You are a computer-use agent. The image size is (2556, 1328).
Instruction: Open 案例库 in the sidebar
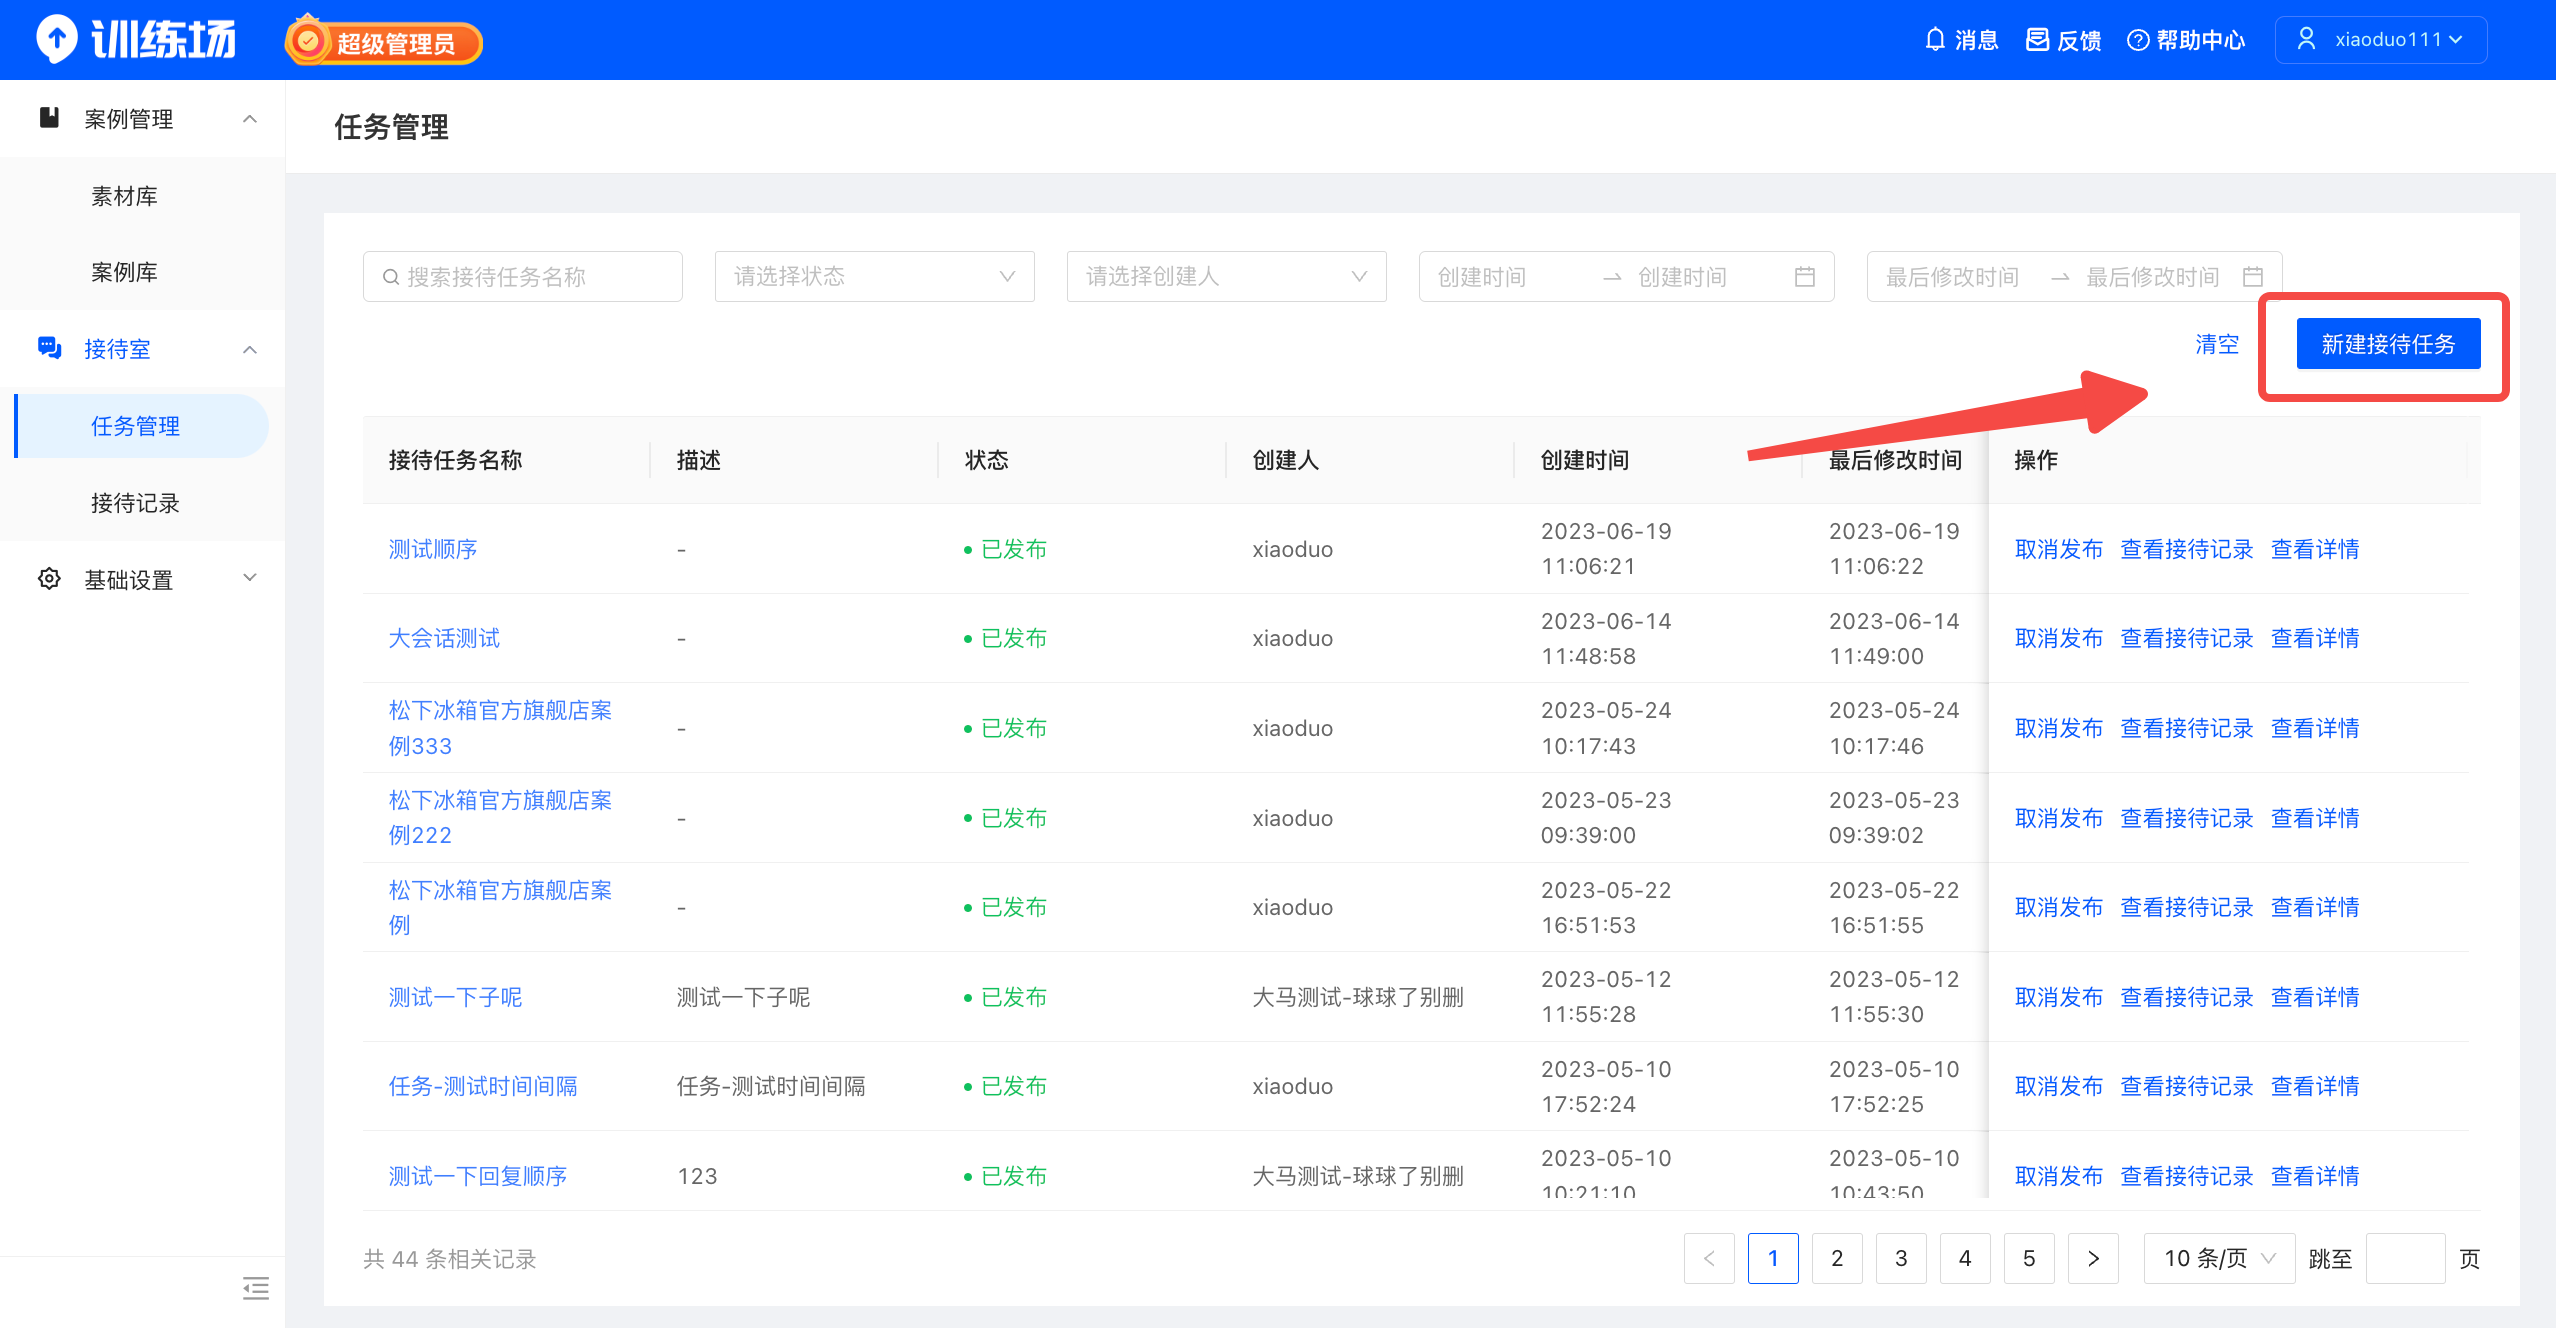tap(124, 272)
